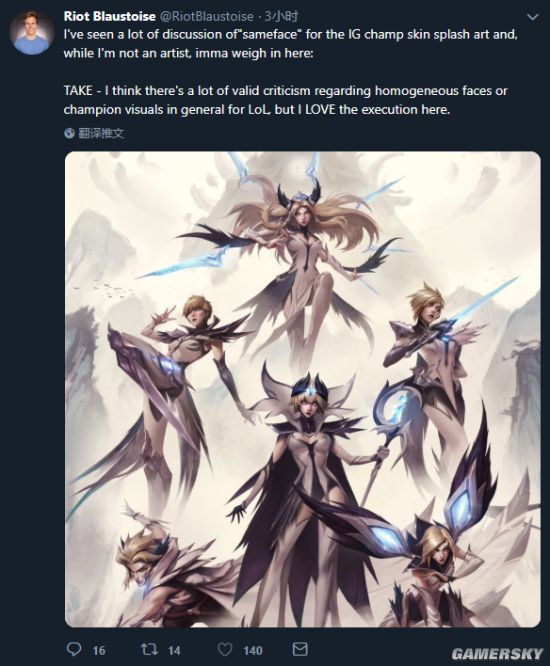Click the 3小时 timestamp
The width and height of the screenshot is (550, 666).
pos(281,16)
